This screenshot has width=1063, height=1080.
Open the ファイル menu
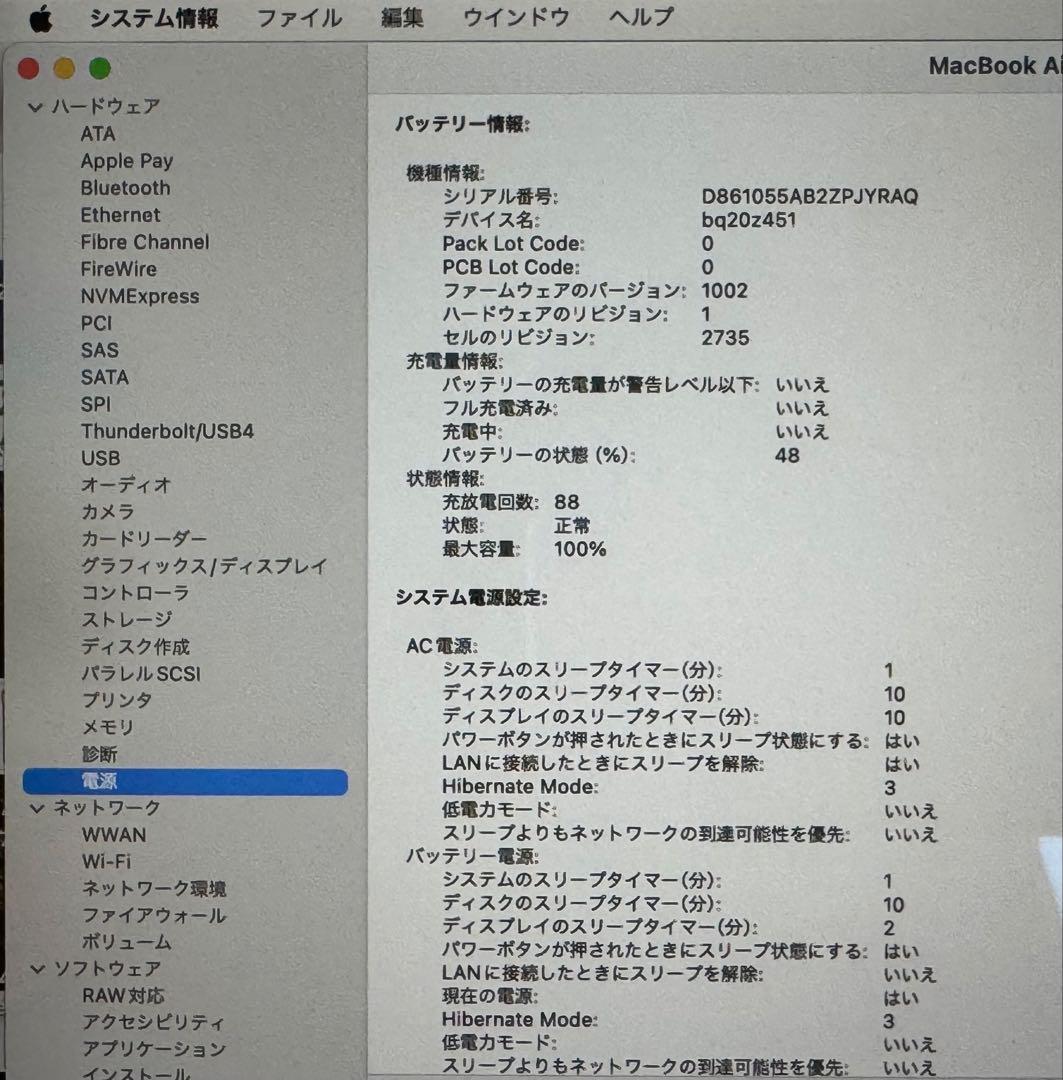(x=299, y=18)
